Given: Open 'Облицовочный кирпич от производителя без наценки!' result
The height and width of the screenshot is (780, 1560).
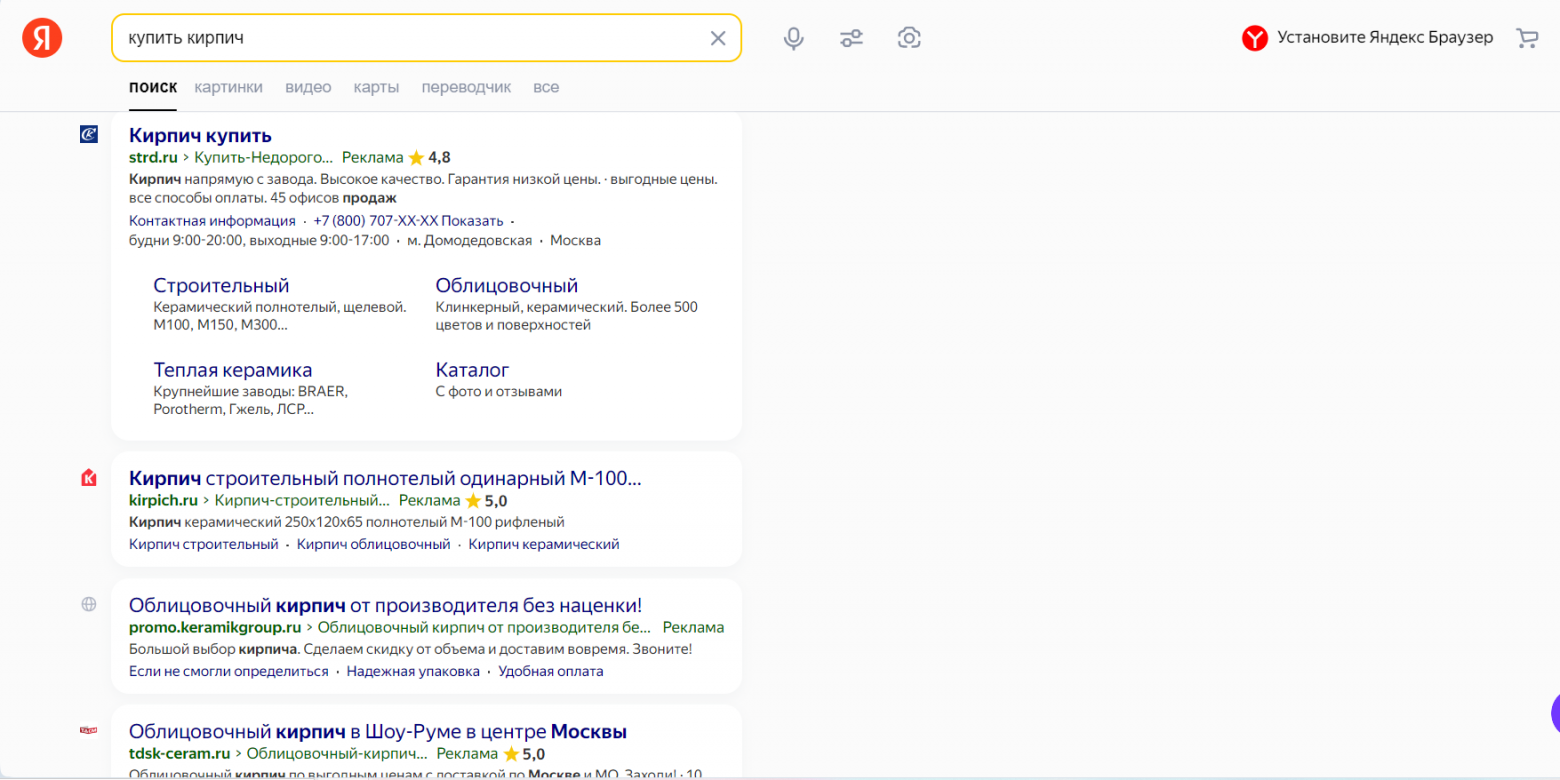Looking at the screenshot, I should [385, 605].
